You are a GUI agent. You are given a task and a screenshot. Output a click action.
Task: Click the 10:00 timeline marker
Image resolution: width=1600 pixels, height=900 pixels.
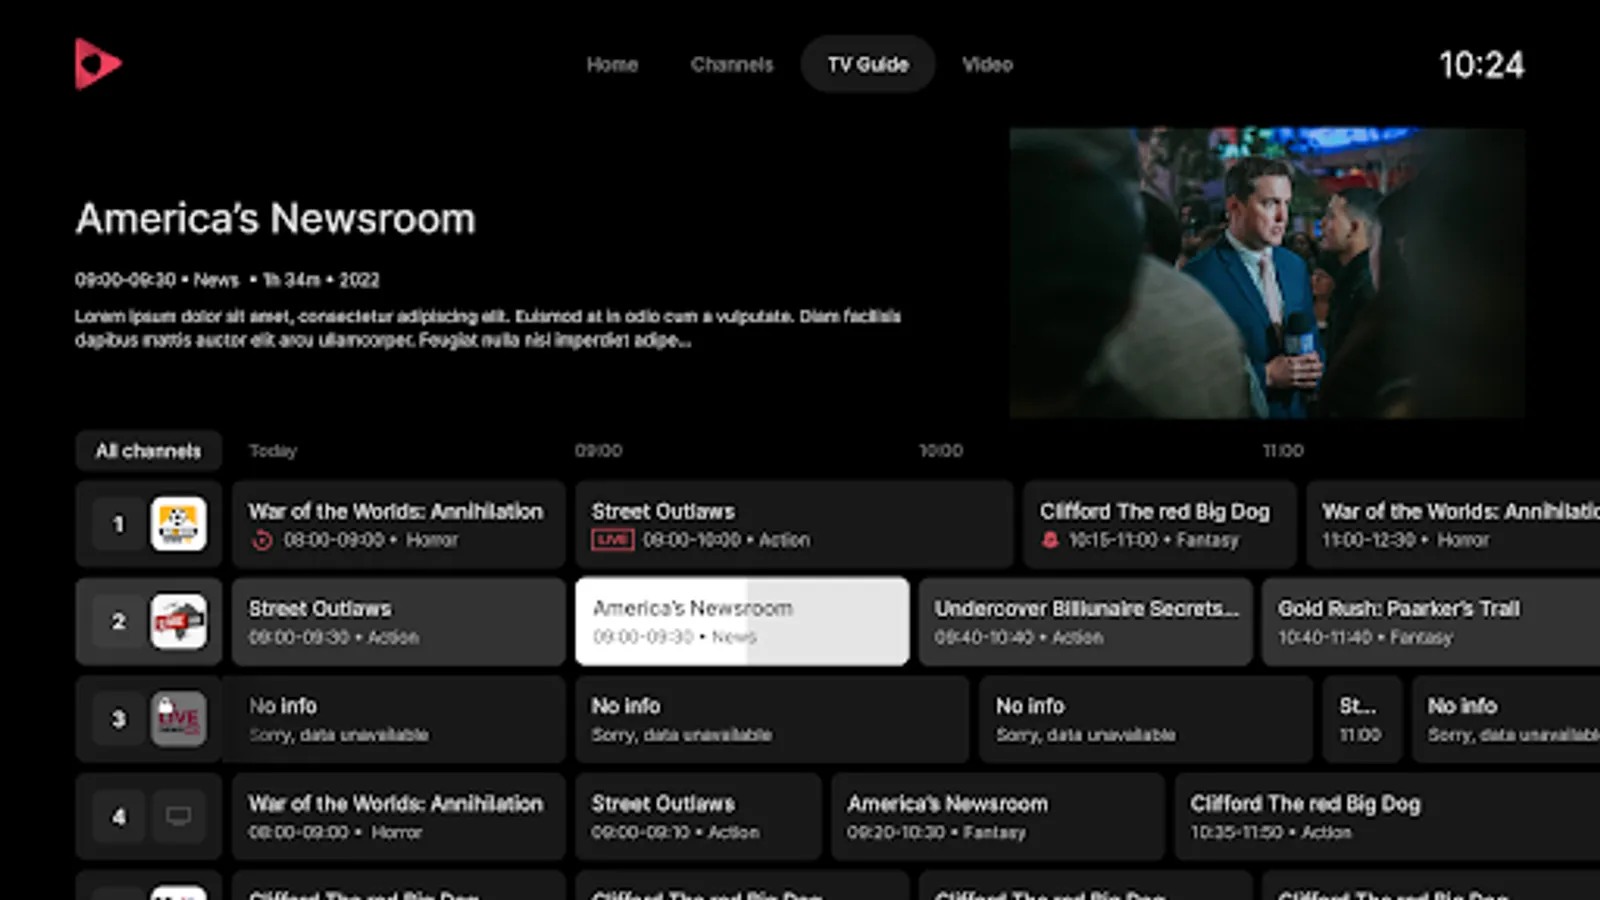tap(941, 451)
